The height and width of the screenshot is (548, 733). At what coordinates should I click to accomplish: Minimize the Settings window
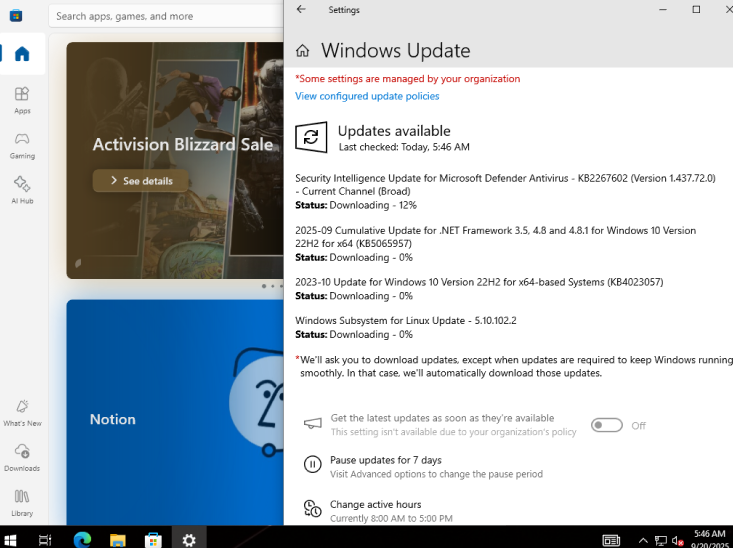(662, 9)
